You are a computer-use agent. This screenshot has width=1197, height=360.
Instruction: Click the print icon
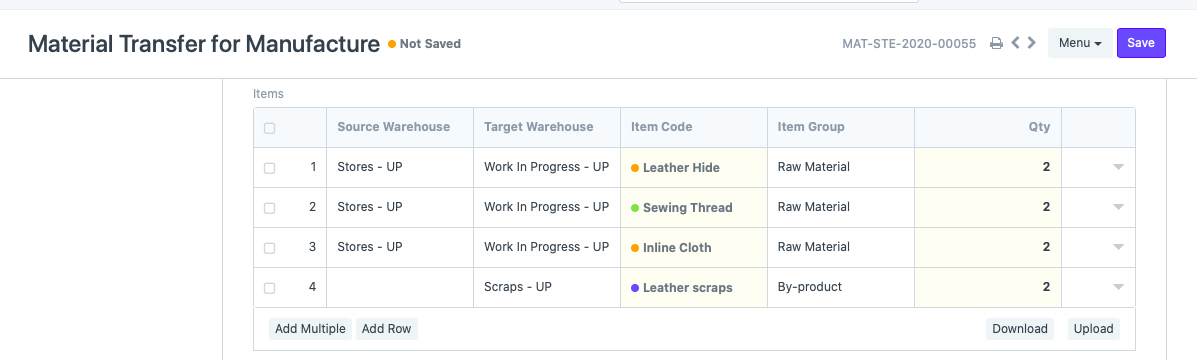coord(995,43)
